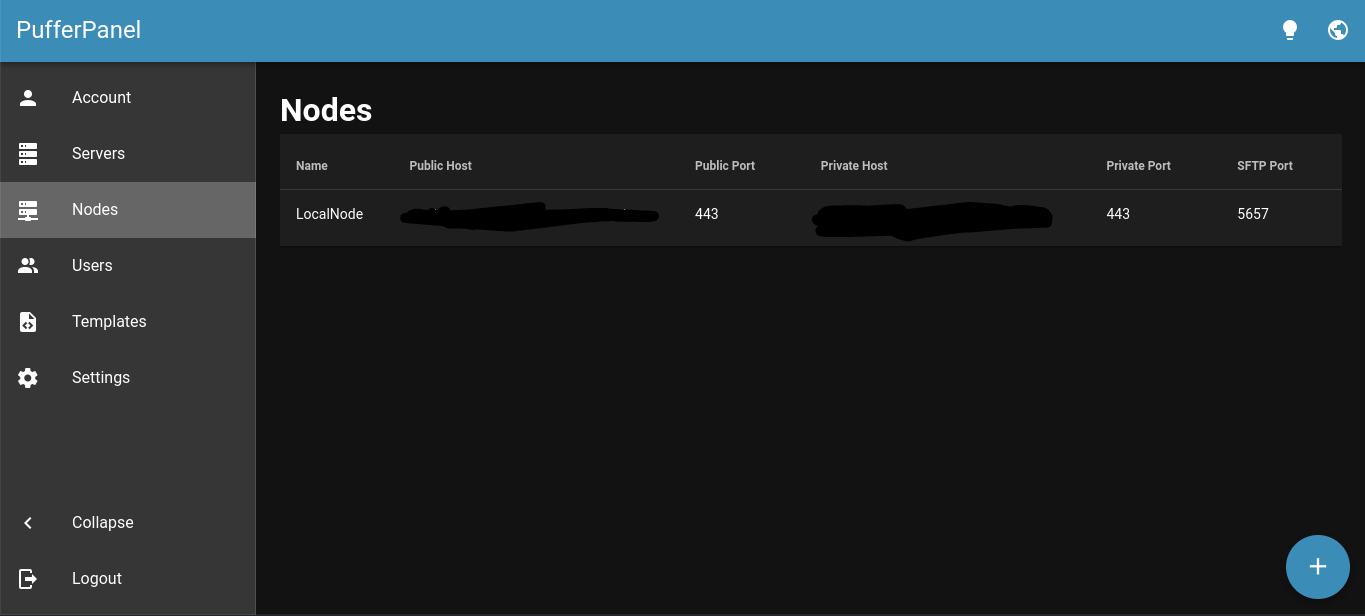This screenshot has height=616, width=1365.
Task: Select the Account person icon in sidebar
Action: tap(27, 97)
